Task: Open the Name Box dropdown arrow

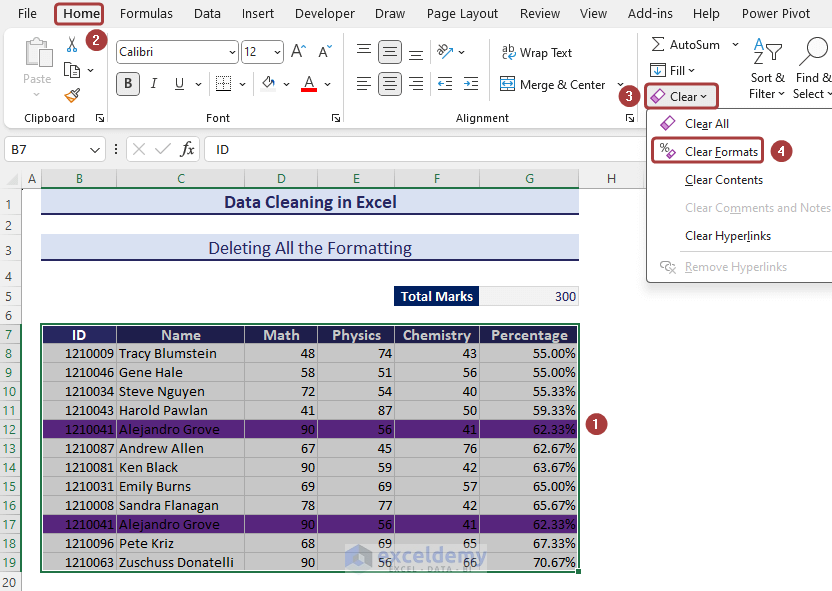Action: point(95,149)
